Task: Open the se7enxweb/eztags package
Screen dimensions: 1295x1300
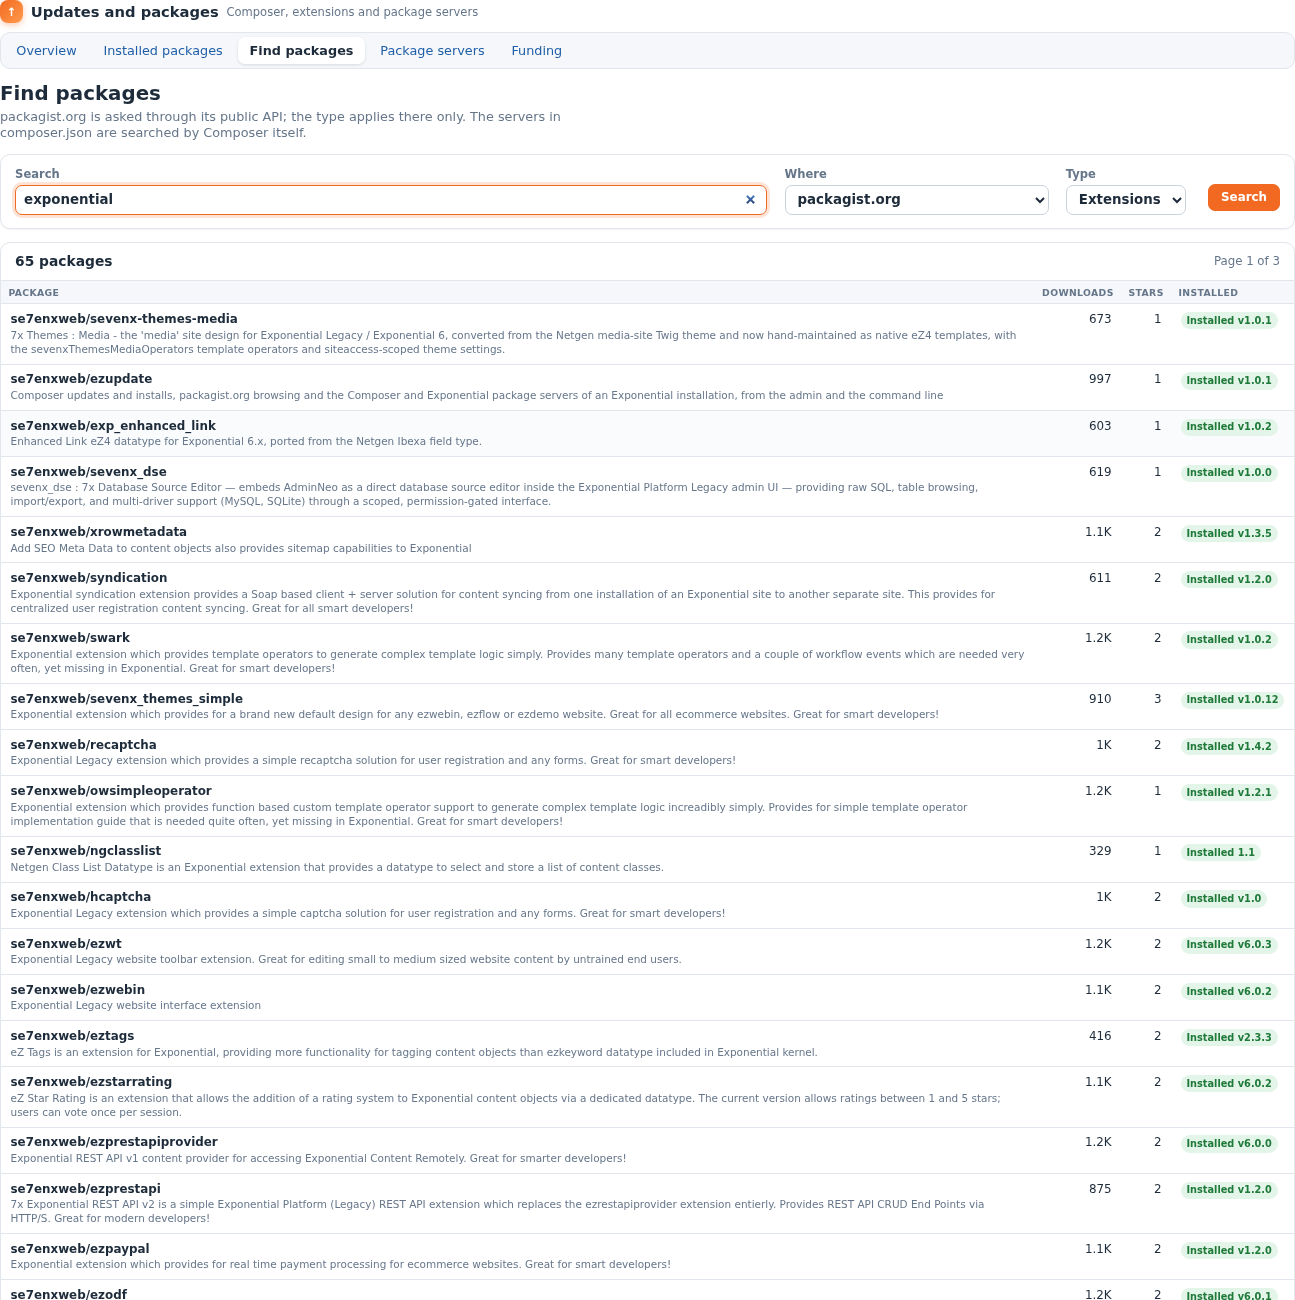Action: 72,1036
